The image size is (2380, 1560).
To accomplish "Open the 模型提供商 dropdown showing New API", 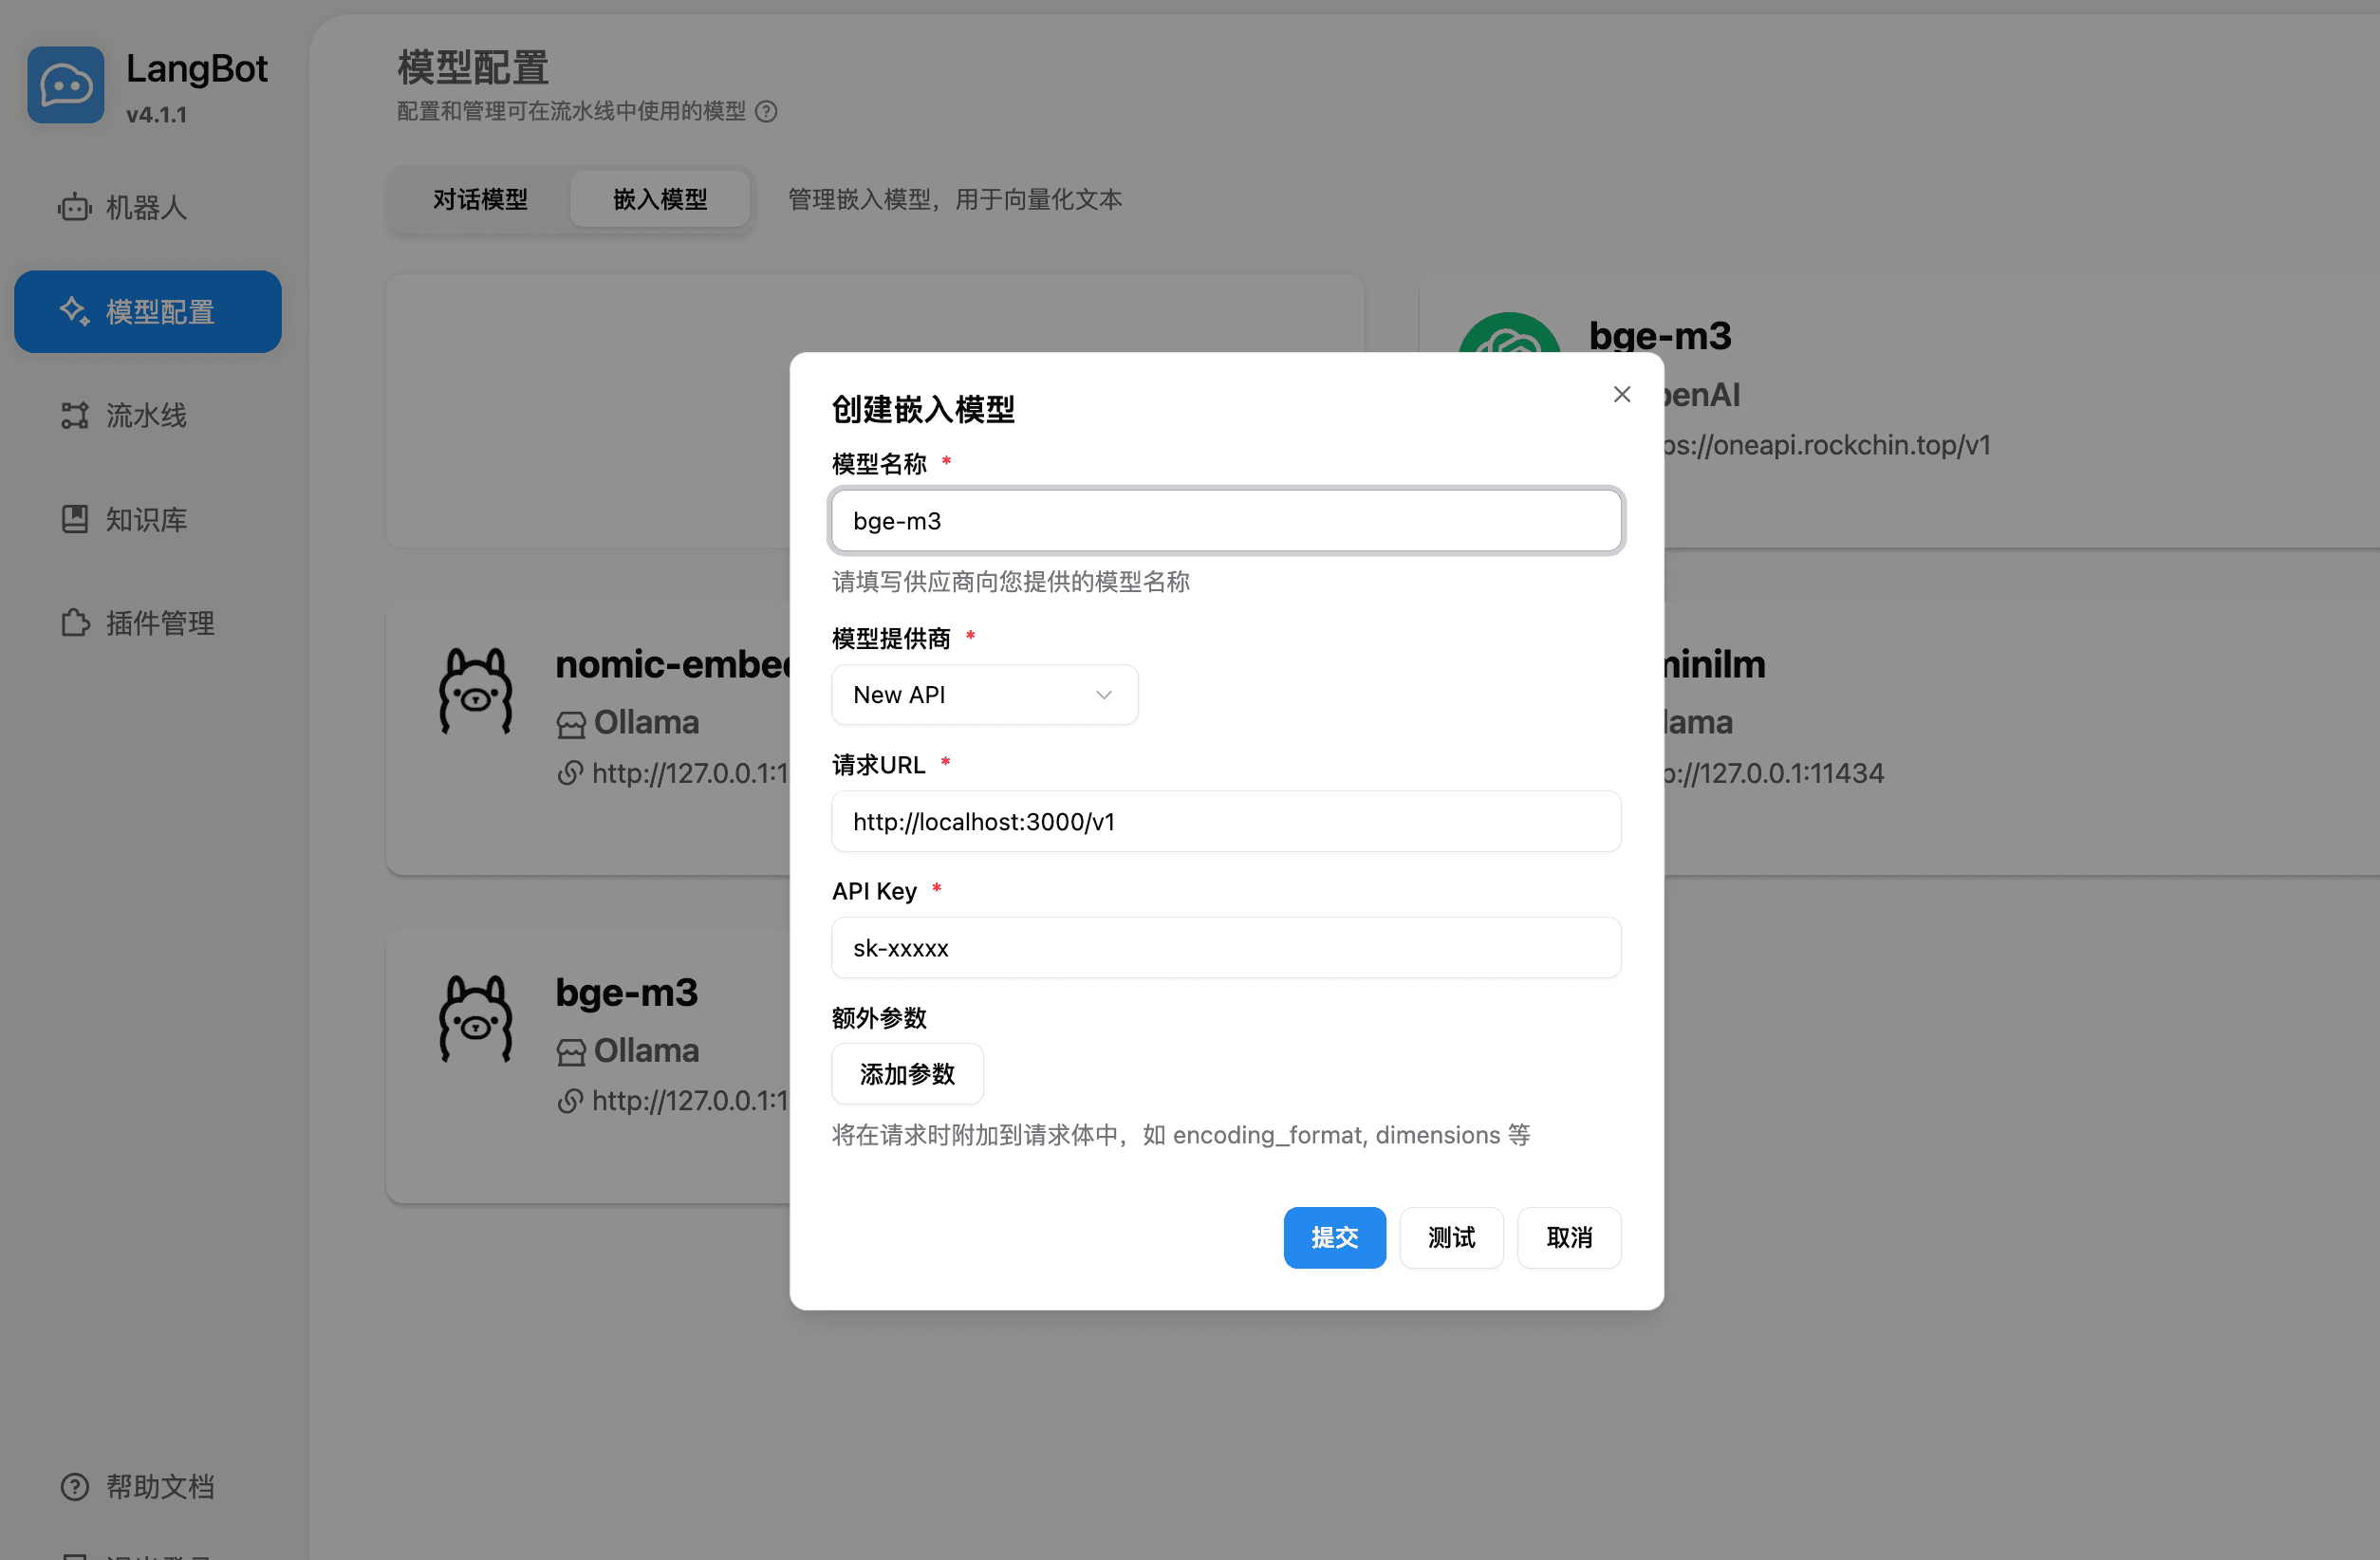I will point(984,694).
